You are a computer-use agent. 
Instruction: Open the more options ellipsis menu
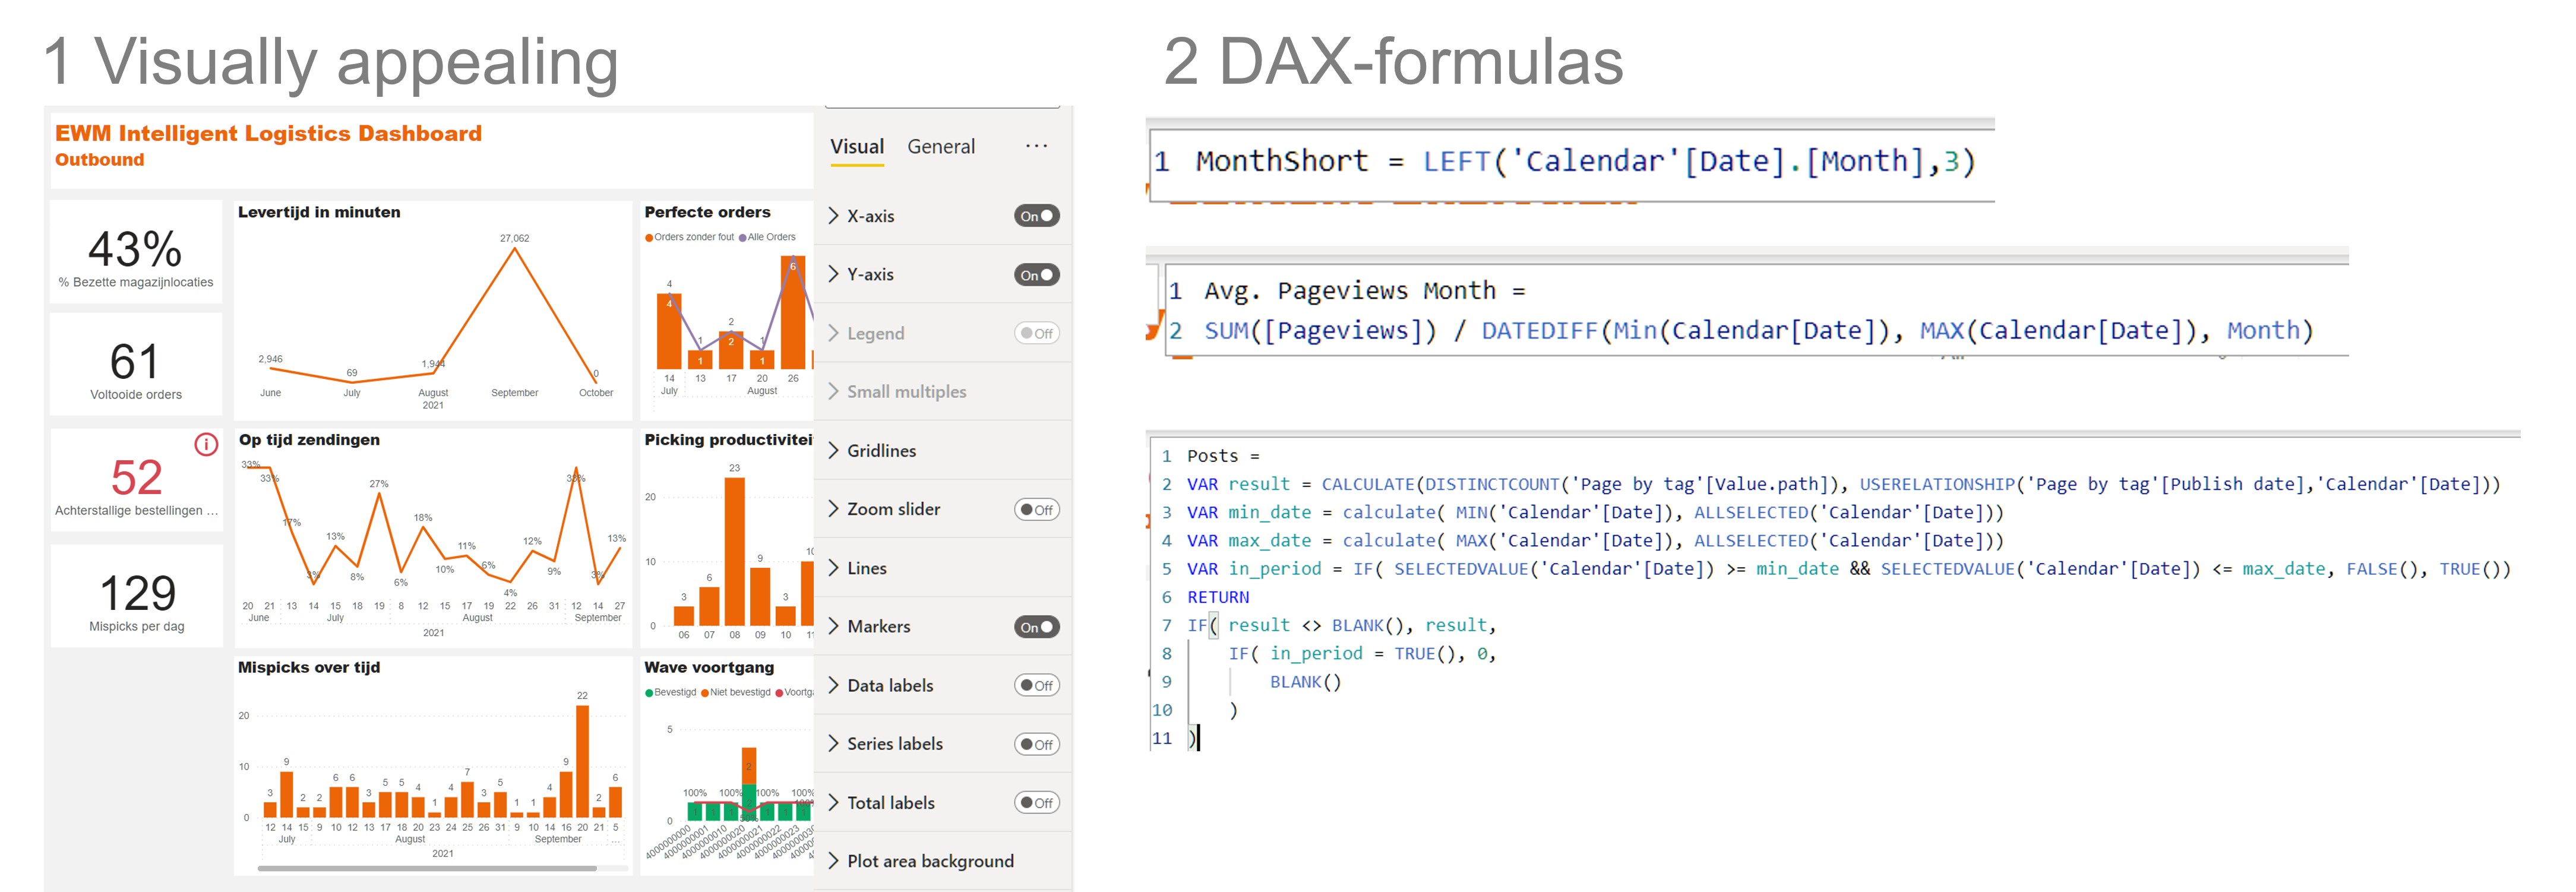pyautogui.click(x=1036, y=146)
